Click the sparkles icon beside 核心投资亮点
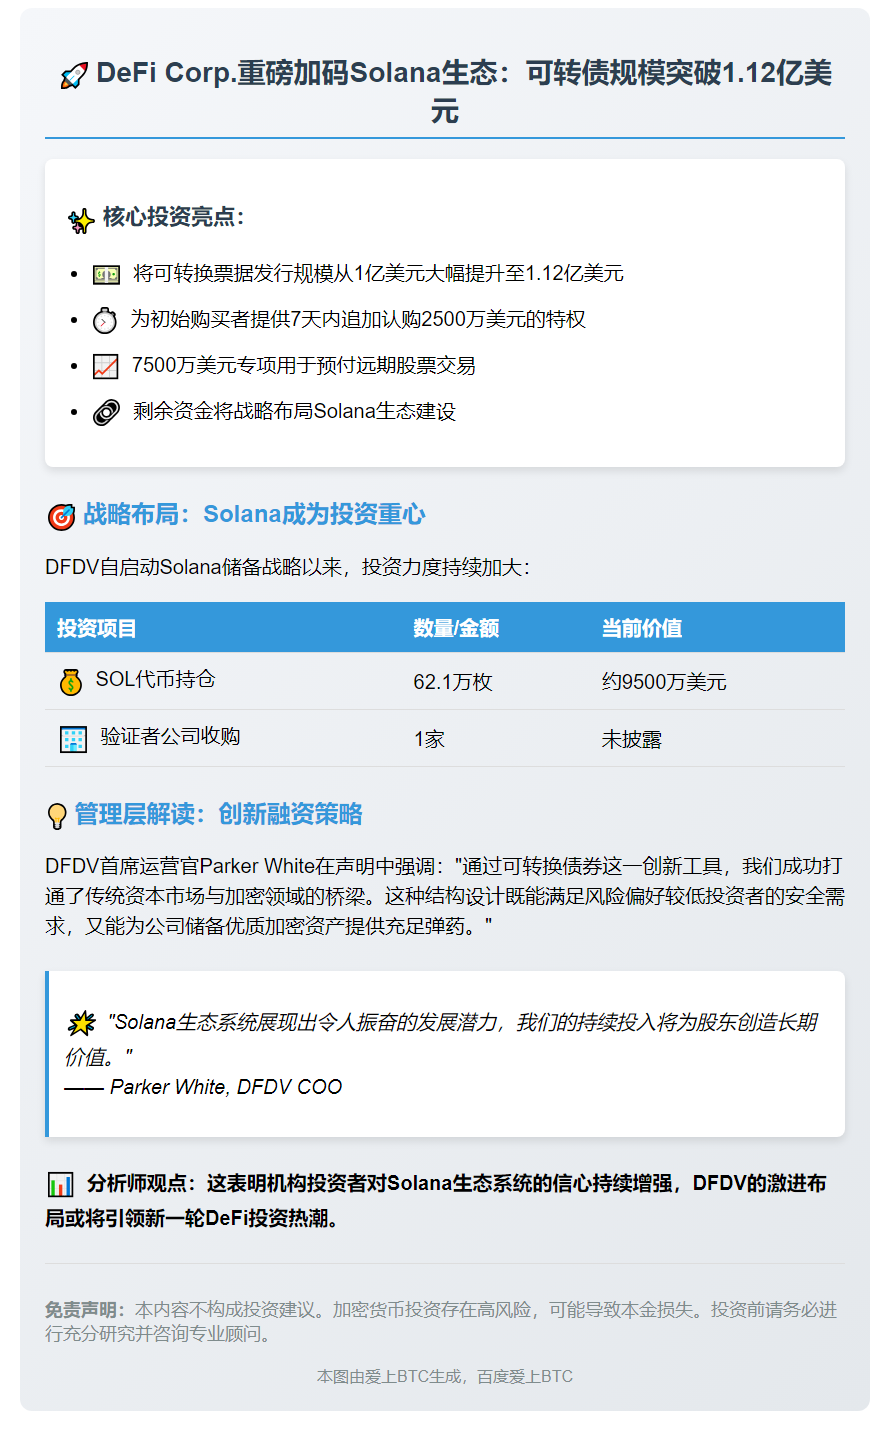Screen dimensions: 890x1443 pos(81,220)
